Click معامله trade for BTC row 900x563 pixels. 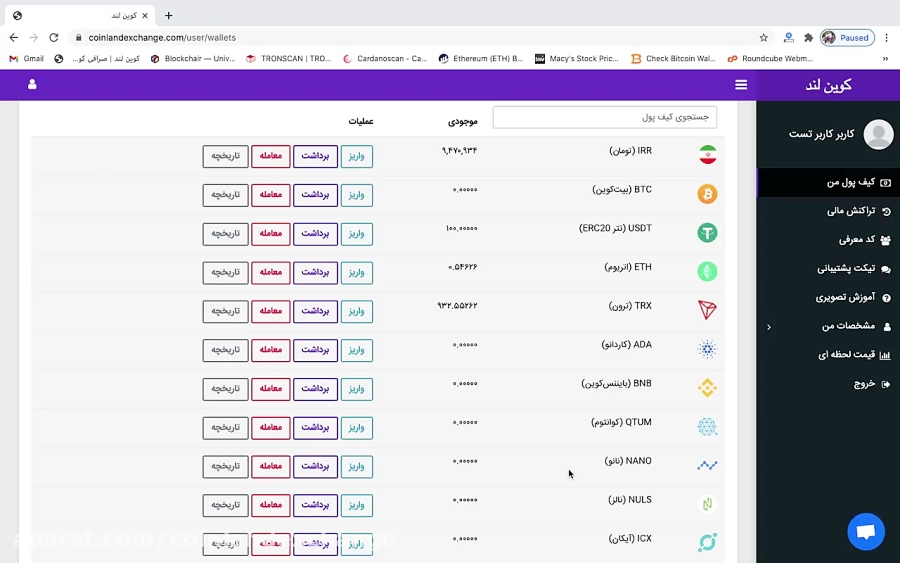point(270,195)
